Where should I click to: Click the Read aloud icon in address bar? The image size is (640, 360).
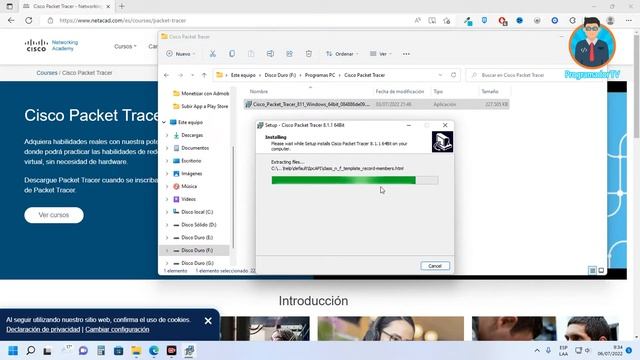point(417,20)
